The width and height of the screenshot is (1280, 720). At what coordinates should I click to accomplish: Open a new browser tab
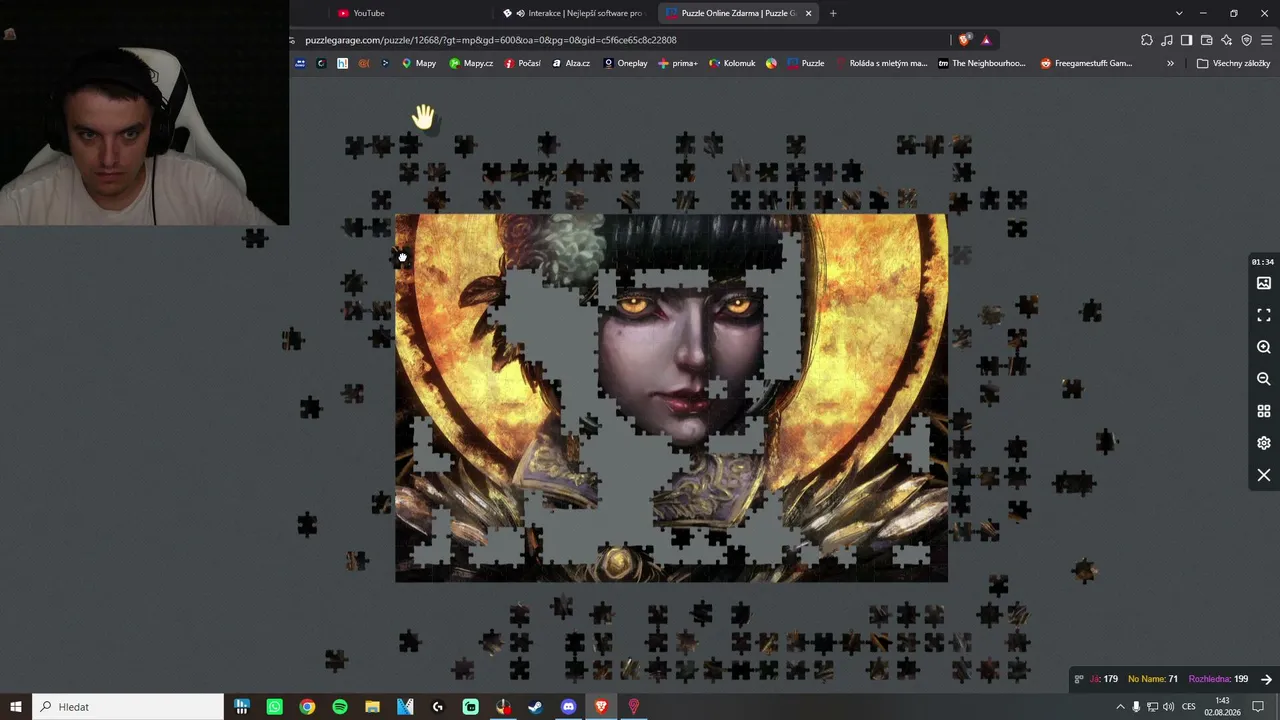click(x=833, y=13)
